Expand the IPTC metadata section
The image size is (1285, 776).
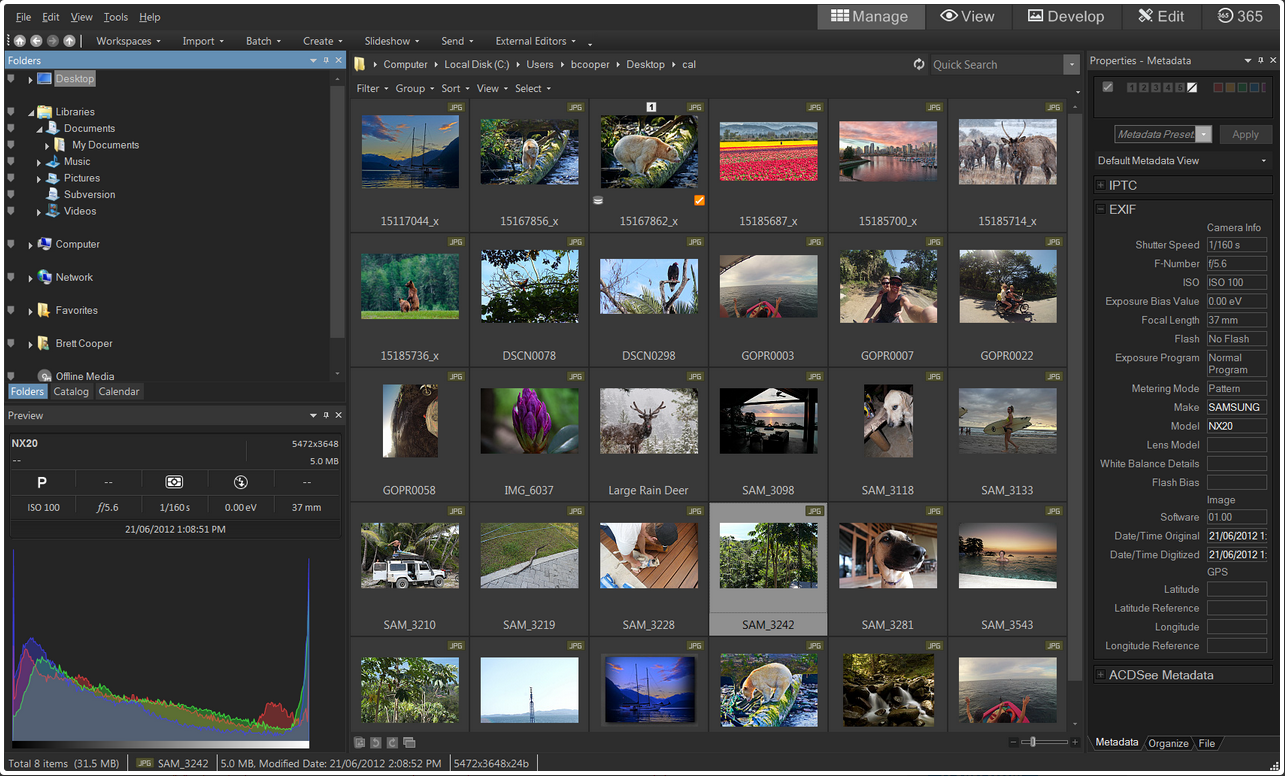click(1101, 185)
